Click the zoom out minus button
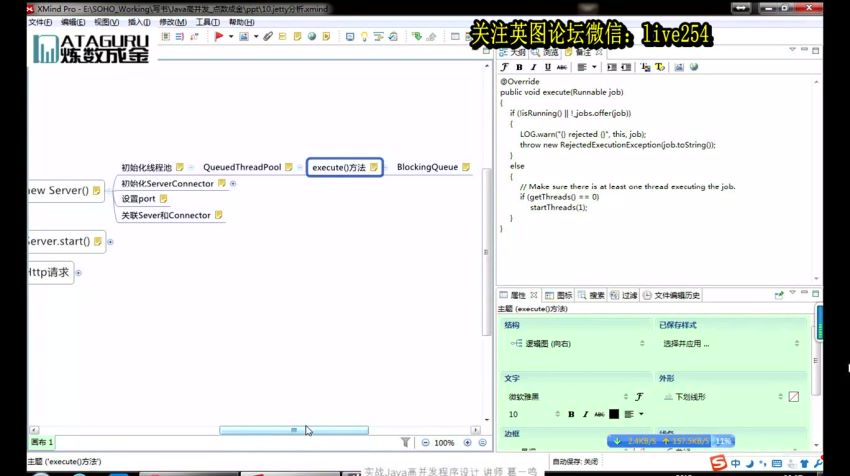The width and height of the screenshot is (850, 476). click(425, 442)
